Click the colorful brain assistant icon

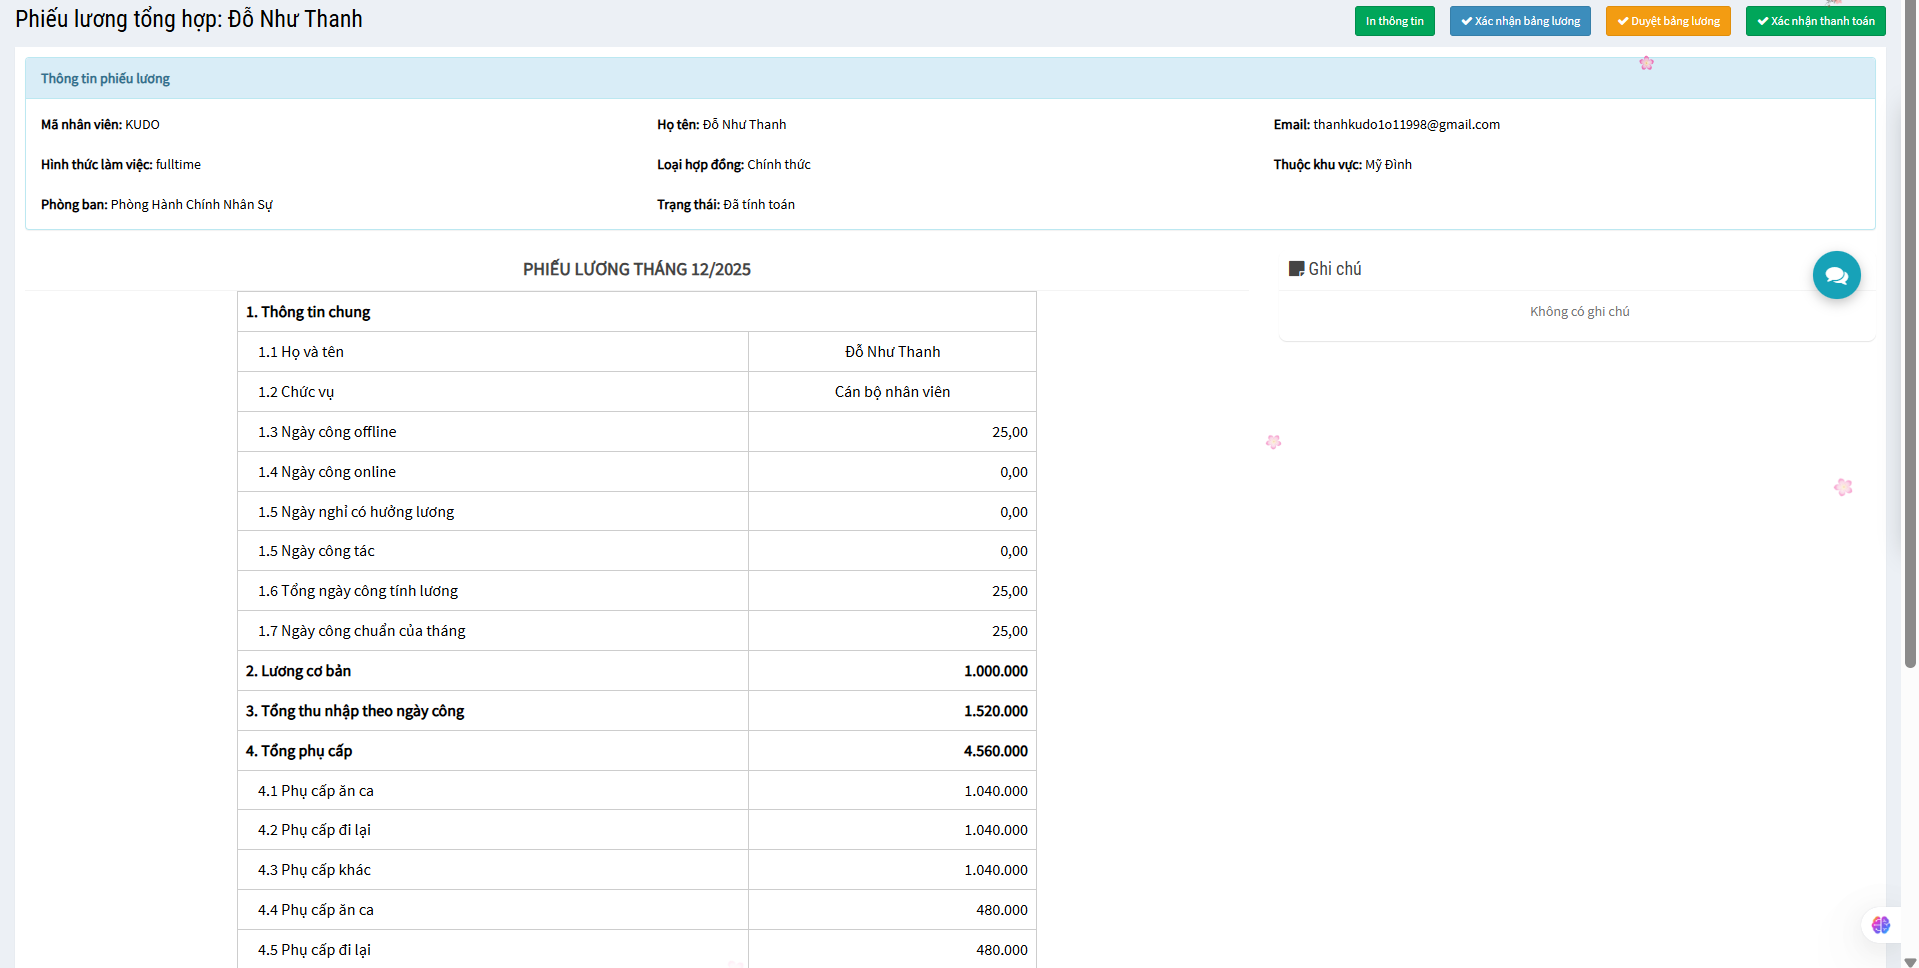(x=1880, y=925)
